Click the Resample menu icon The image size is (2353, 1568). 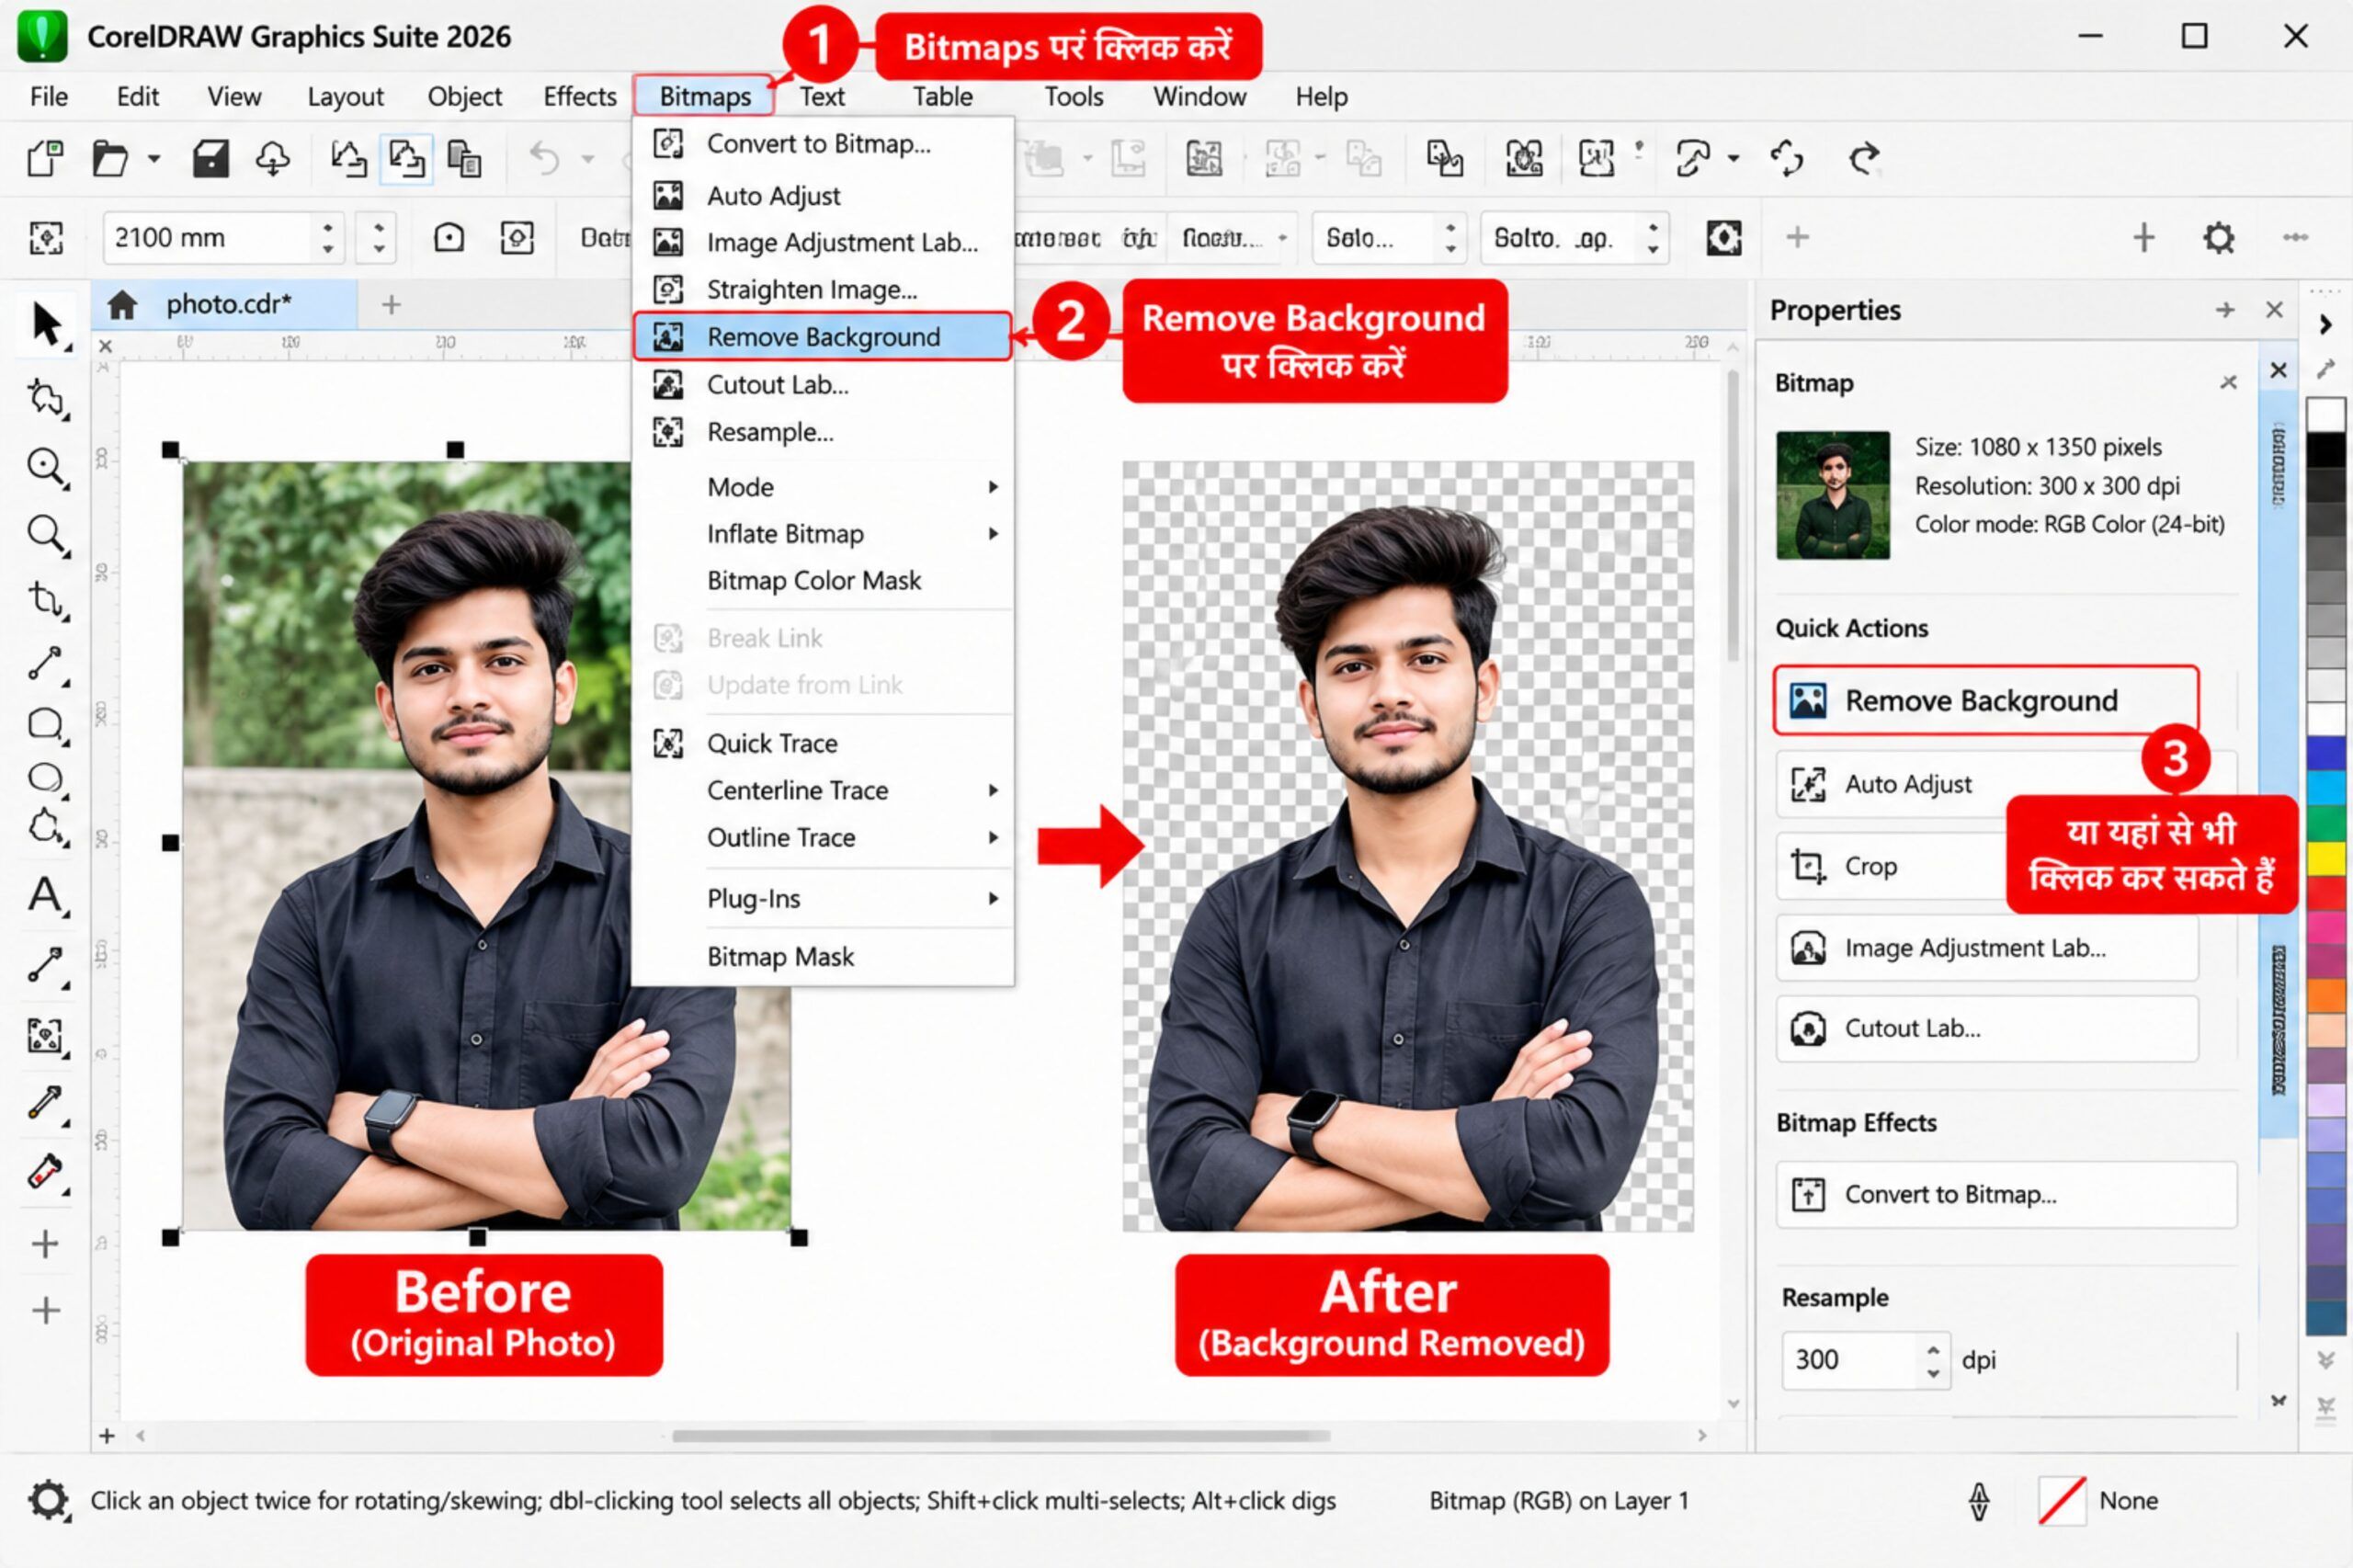(668, 432)
